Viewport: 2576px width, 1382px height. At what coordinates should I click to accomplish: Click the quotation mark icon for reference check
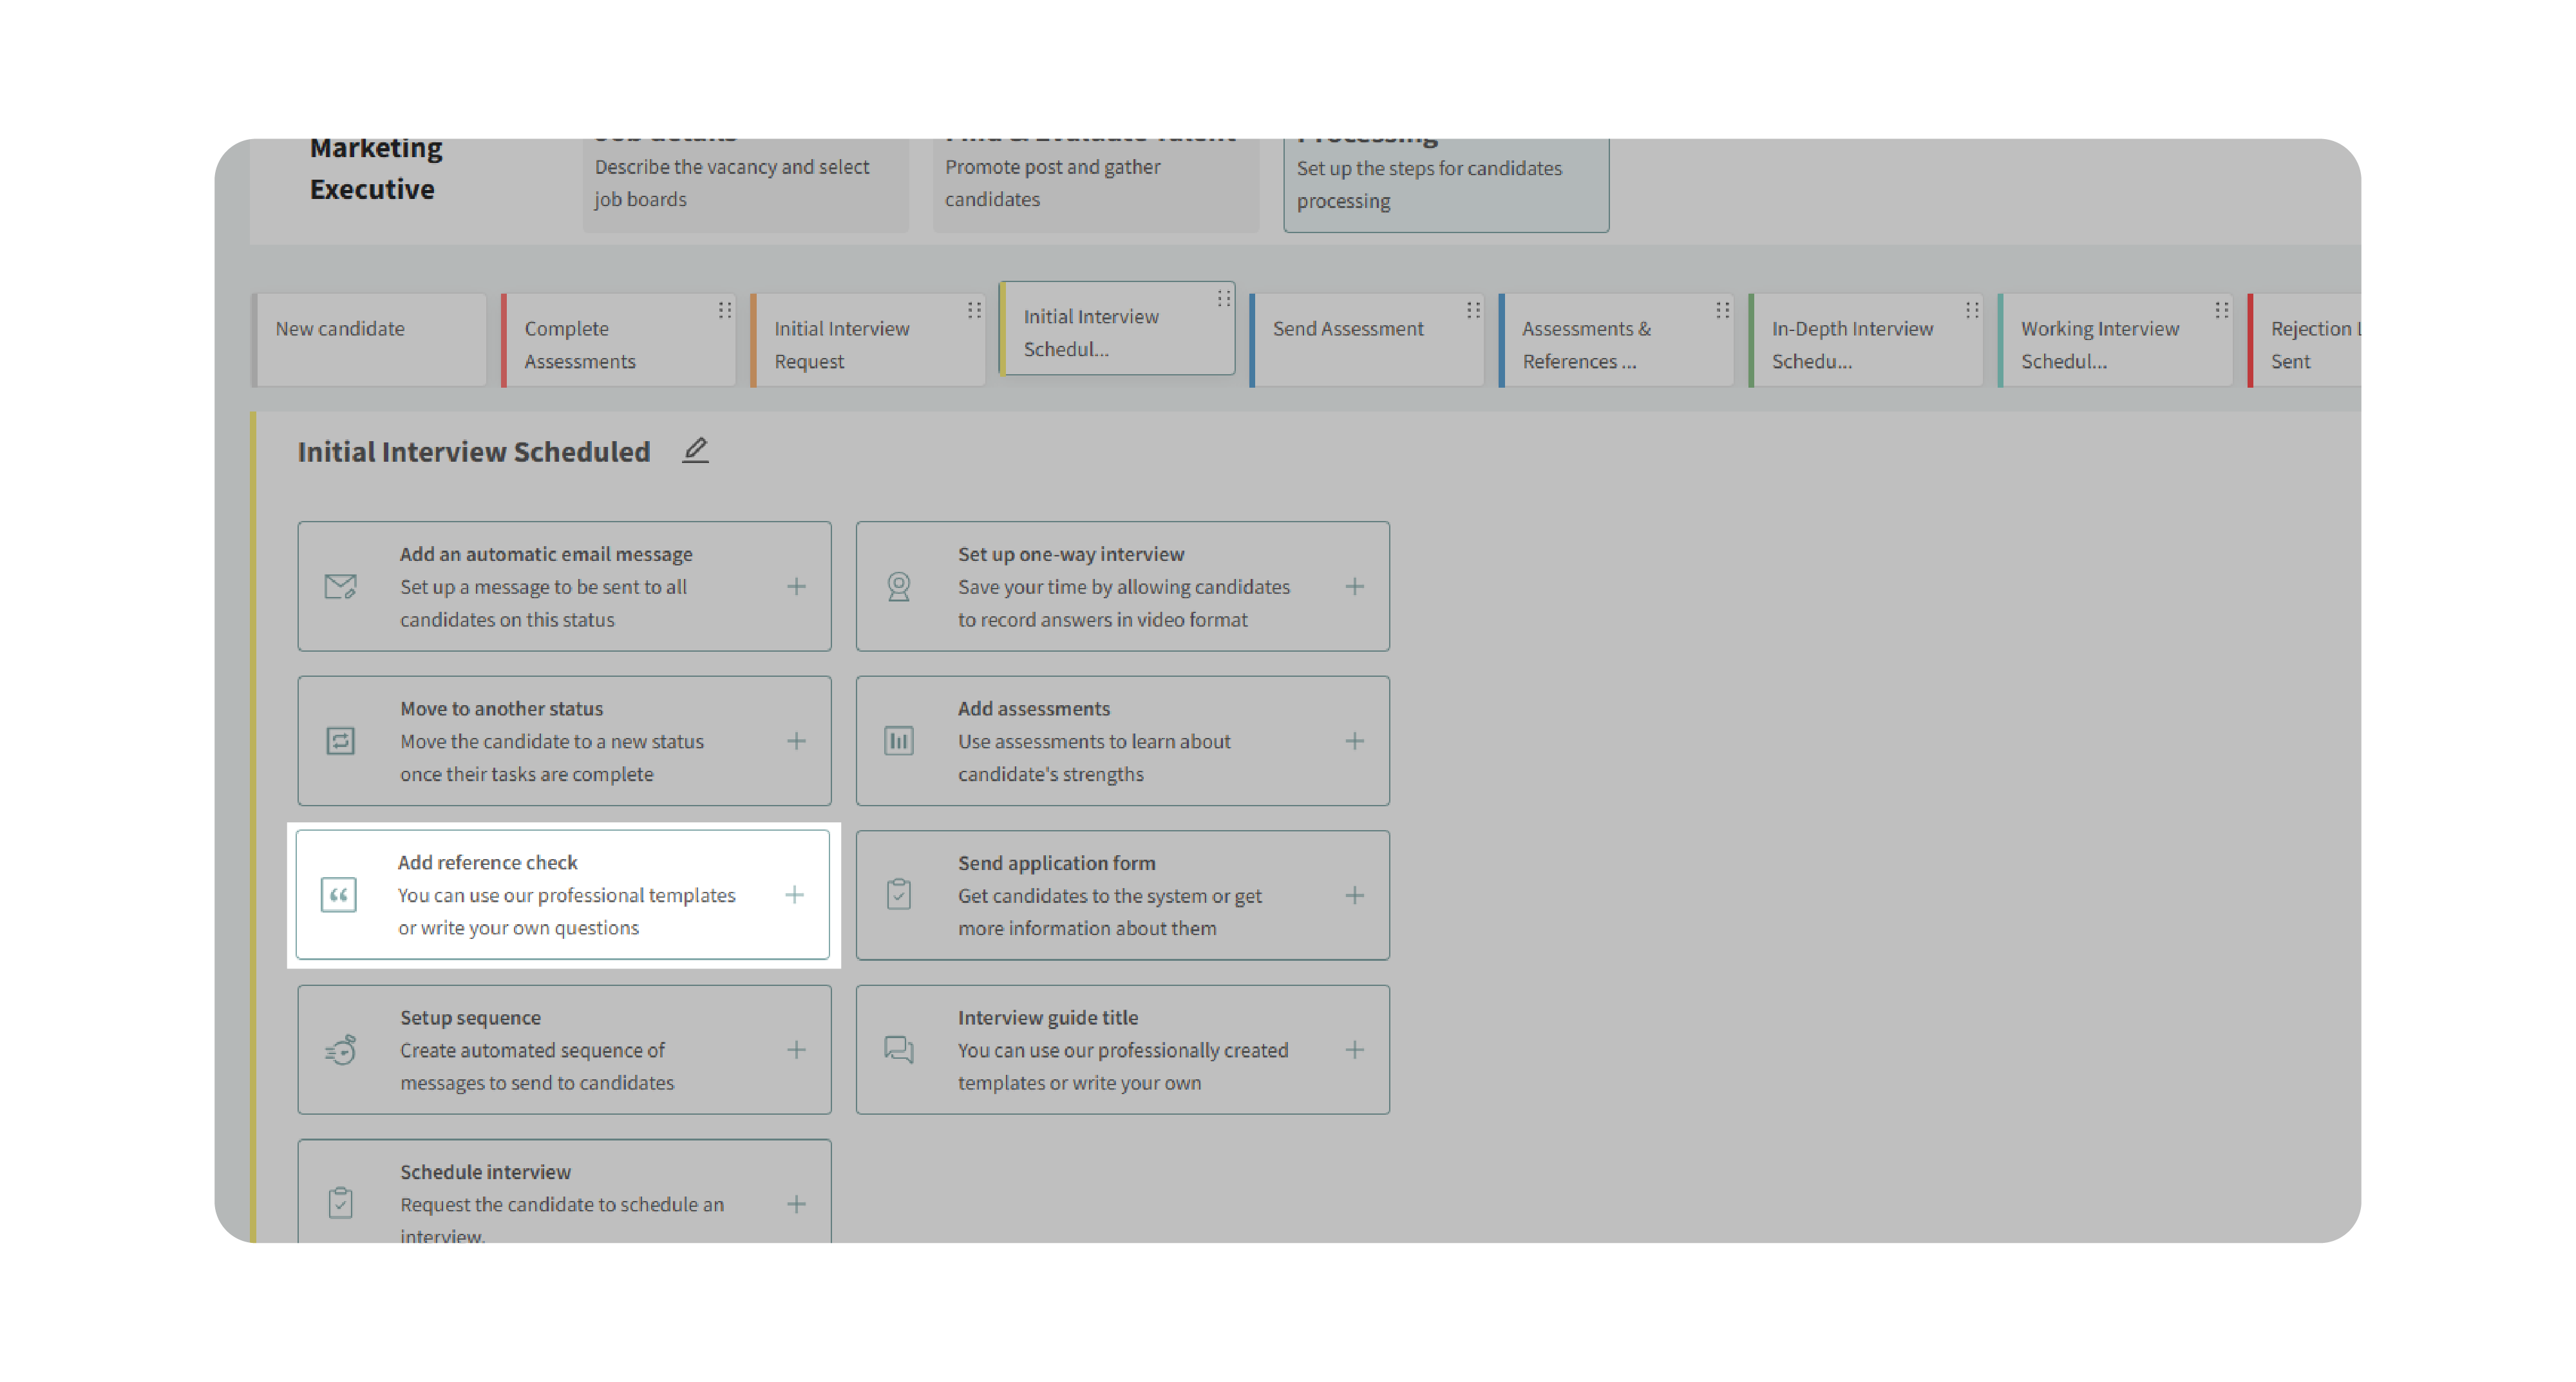338,895
